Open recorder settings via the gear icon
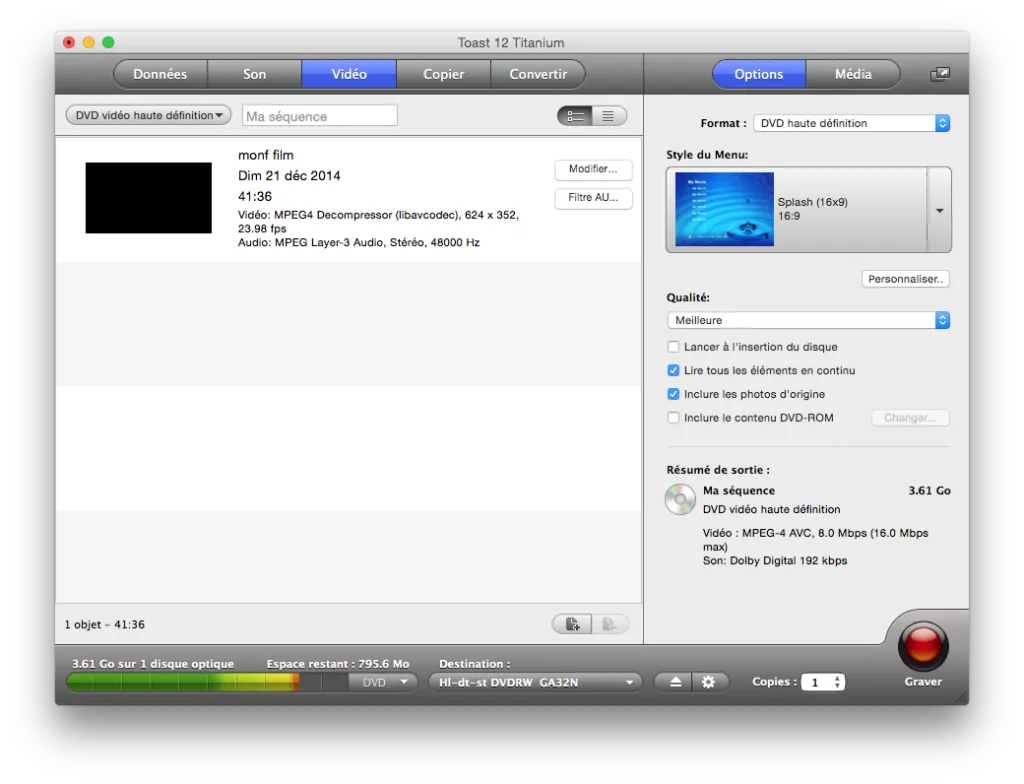Screen dimensions: 1024x784 pyautogui.click(x=709, y=681)
